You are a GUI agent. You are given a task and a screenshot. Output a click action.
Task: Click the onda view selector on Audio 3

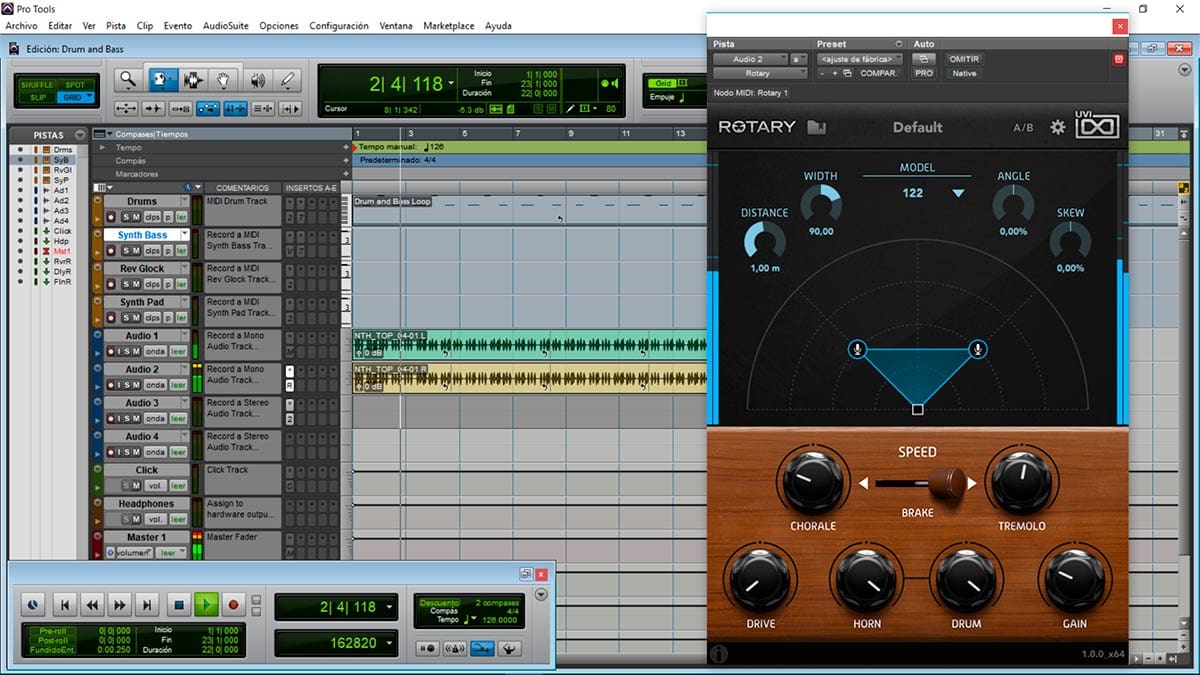(155, 418)
